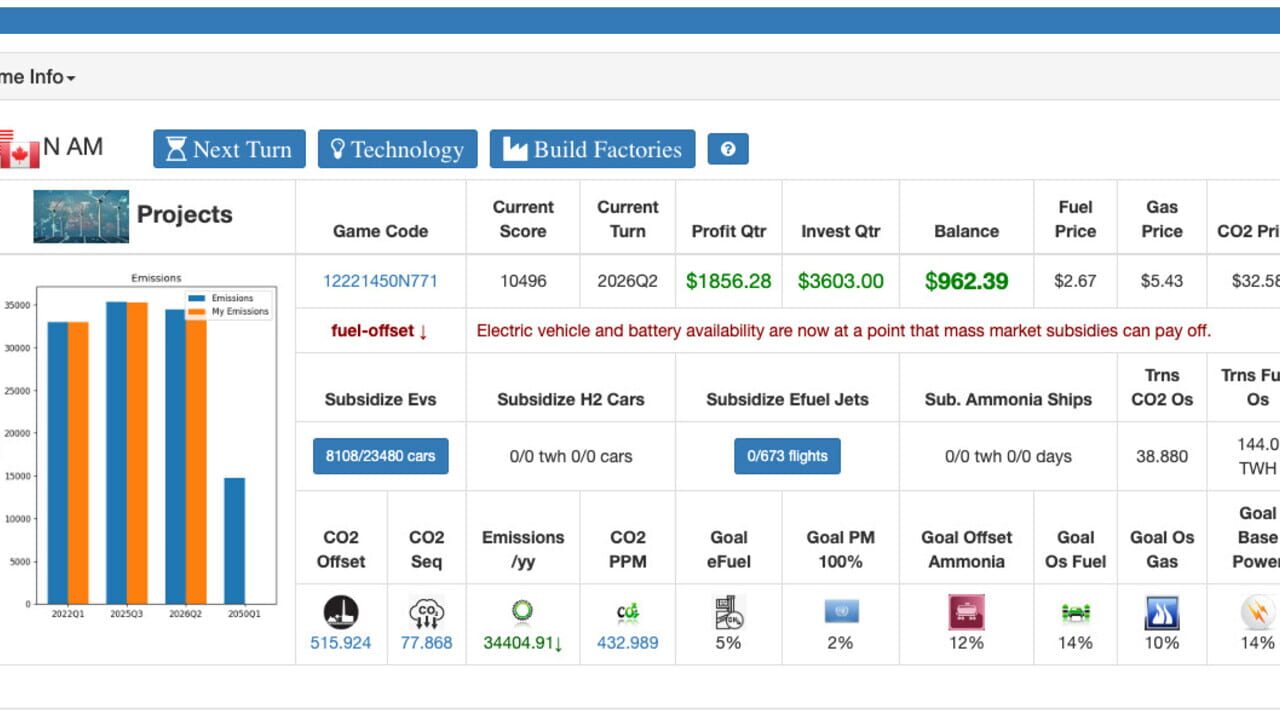
Task: Click the 0/673 flights subsidy button
Action: pyautogui.click(x=787, y=456)
